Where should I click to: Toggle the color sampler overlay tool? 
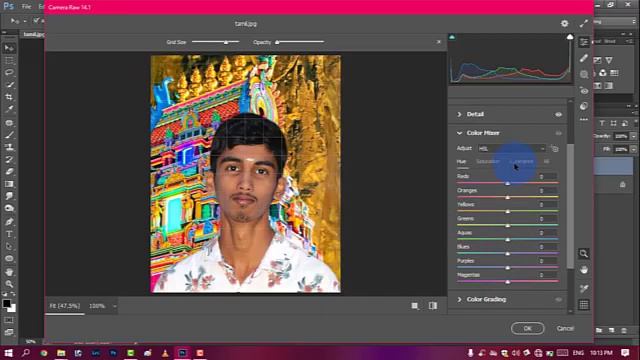coord(584,288)
